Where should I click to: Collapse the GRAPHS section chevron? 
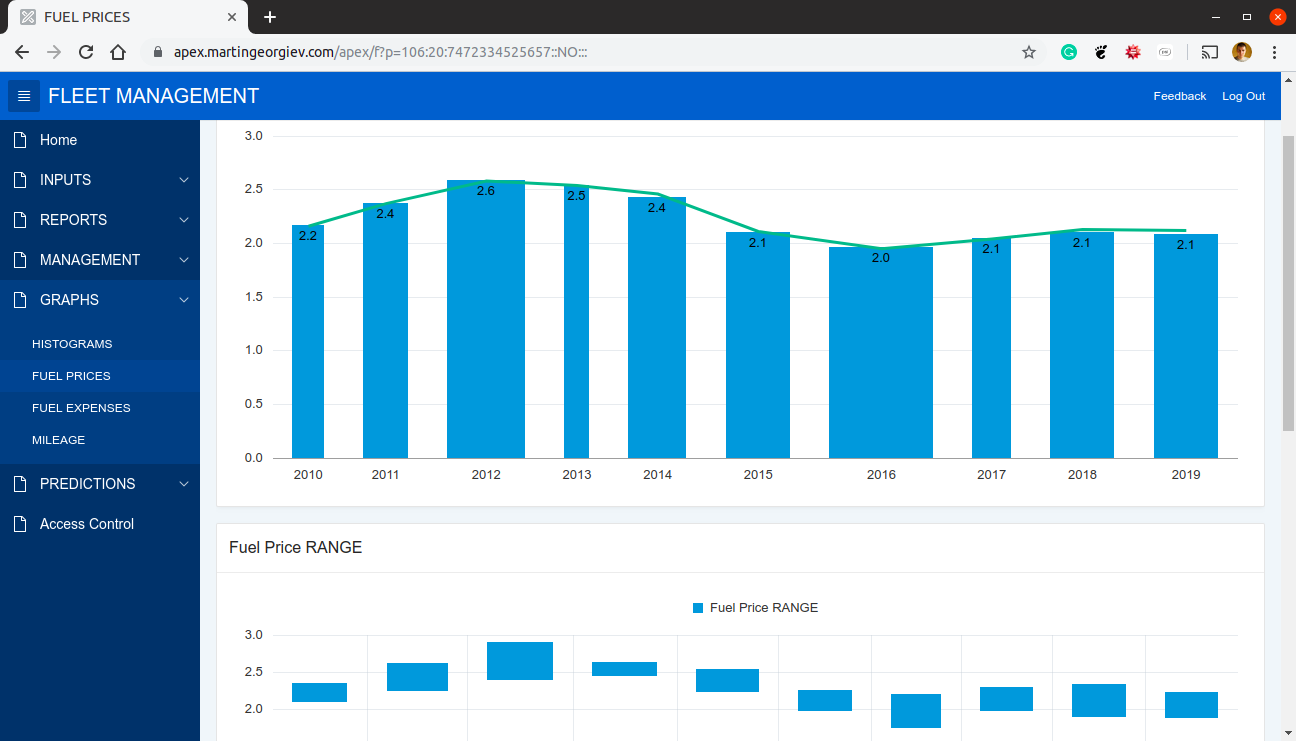click(x=184, y=300)
